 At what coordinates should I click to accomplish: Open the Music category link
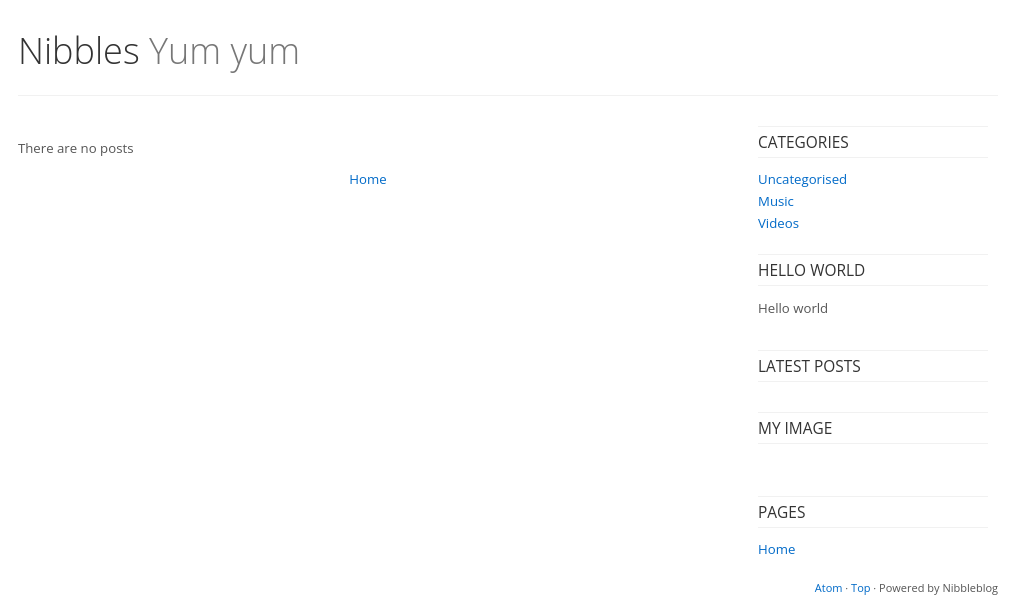775,201
